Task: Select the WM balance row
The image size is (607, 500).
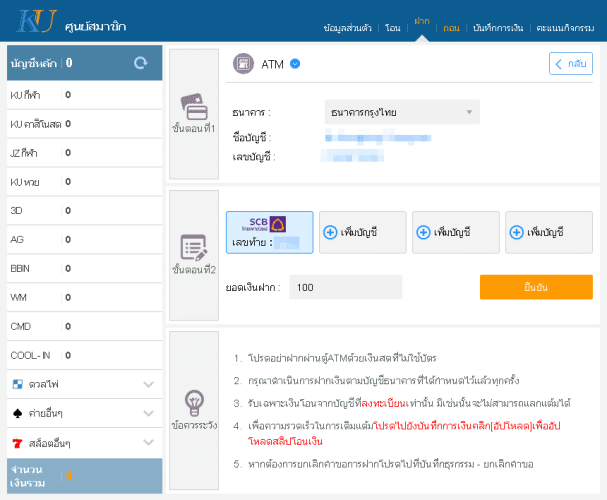Action: point(84,298)
